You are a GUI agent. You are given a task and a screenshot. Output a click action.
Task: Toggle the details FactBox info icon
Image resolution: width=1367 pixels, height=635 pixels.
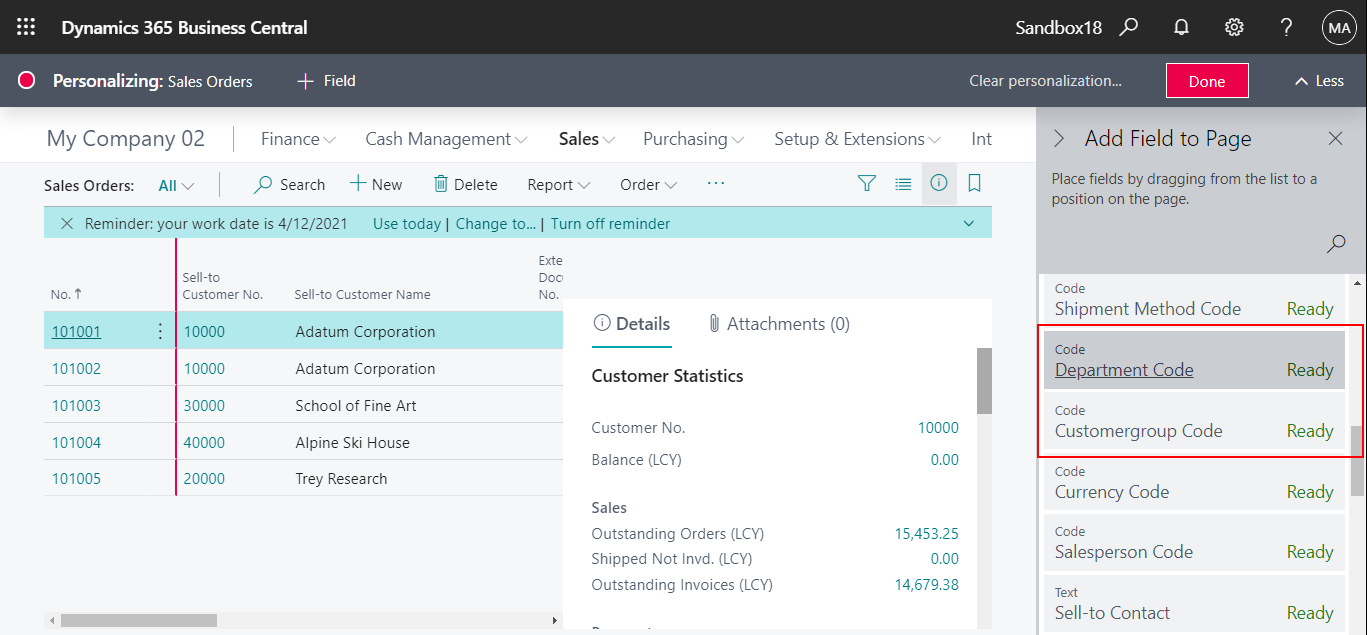tap(938, 184)
